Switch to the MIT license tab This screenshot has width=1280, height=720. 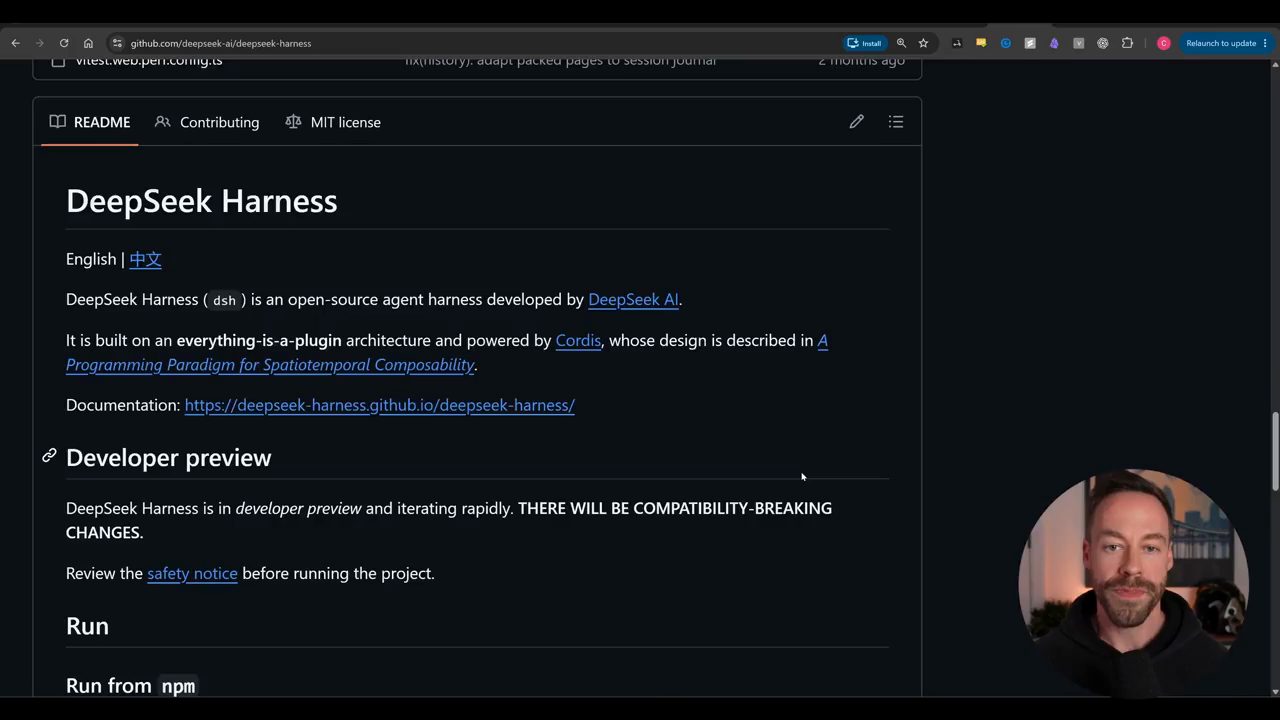[333, 122]
